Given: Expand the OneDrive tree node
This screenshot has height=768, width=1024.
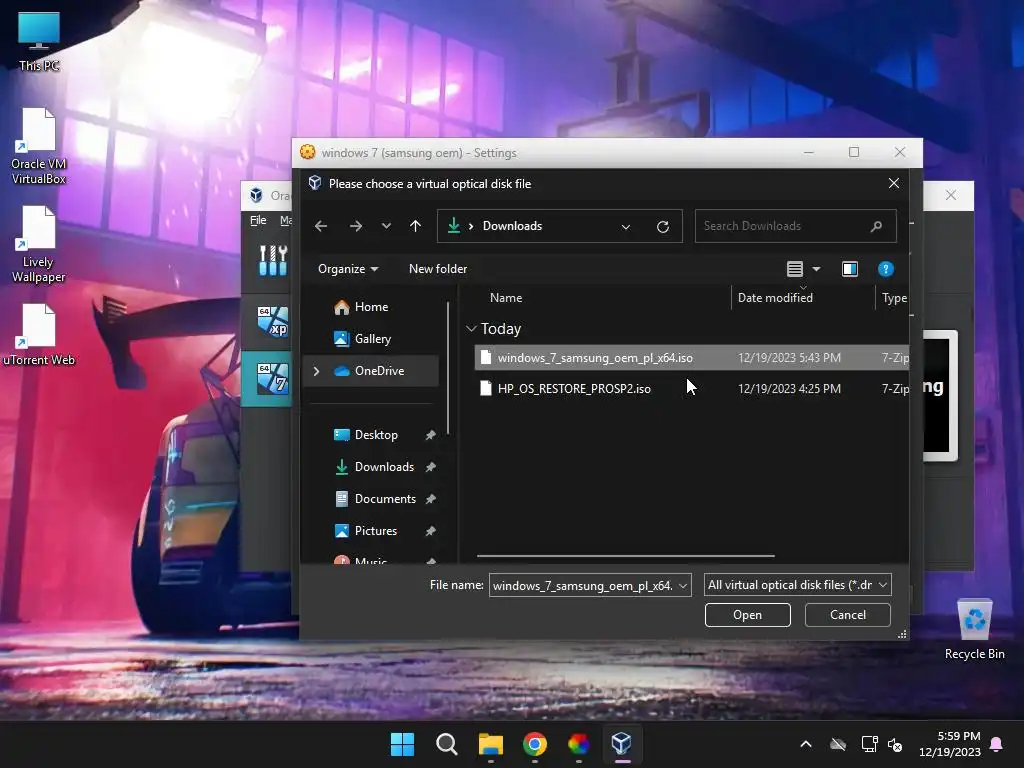Looking at the screenshot, I should [x=317, y=371].
